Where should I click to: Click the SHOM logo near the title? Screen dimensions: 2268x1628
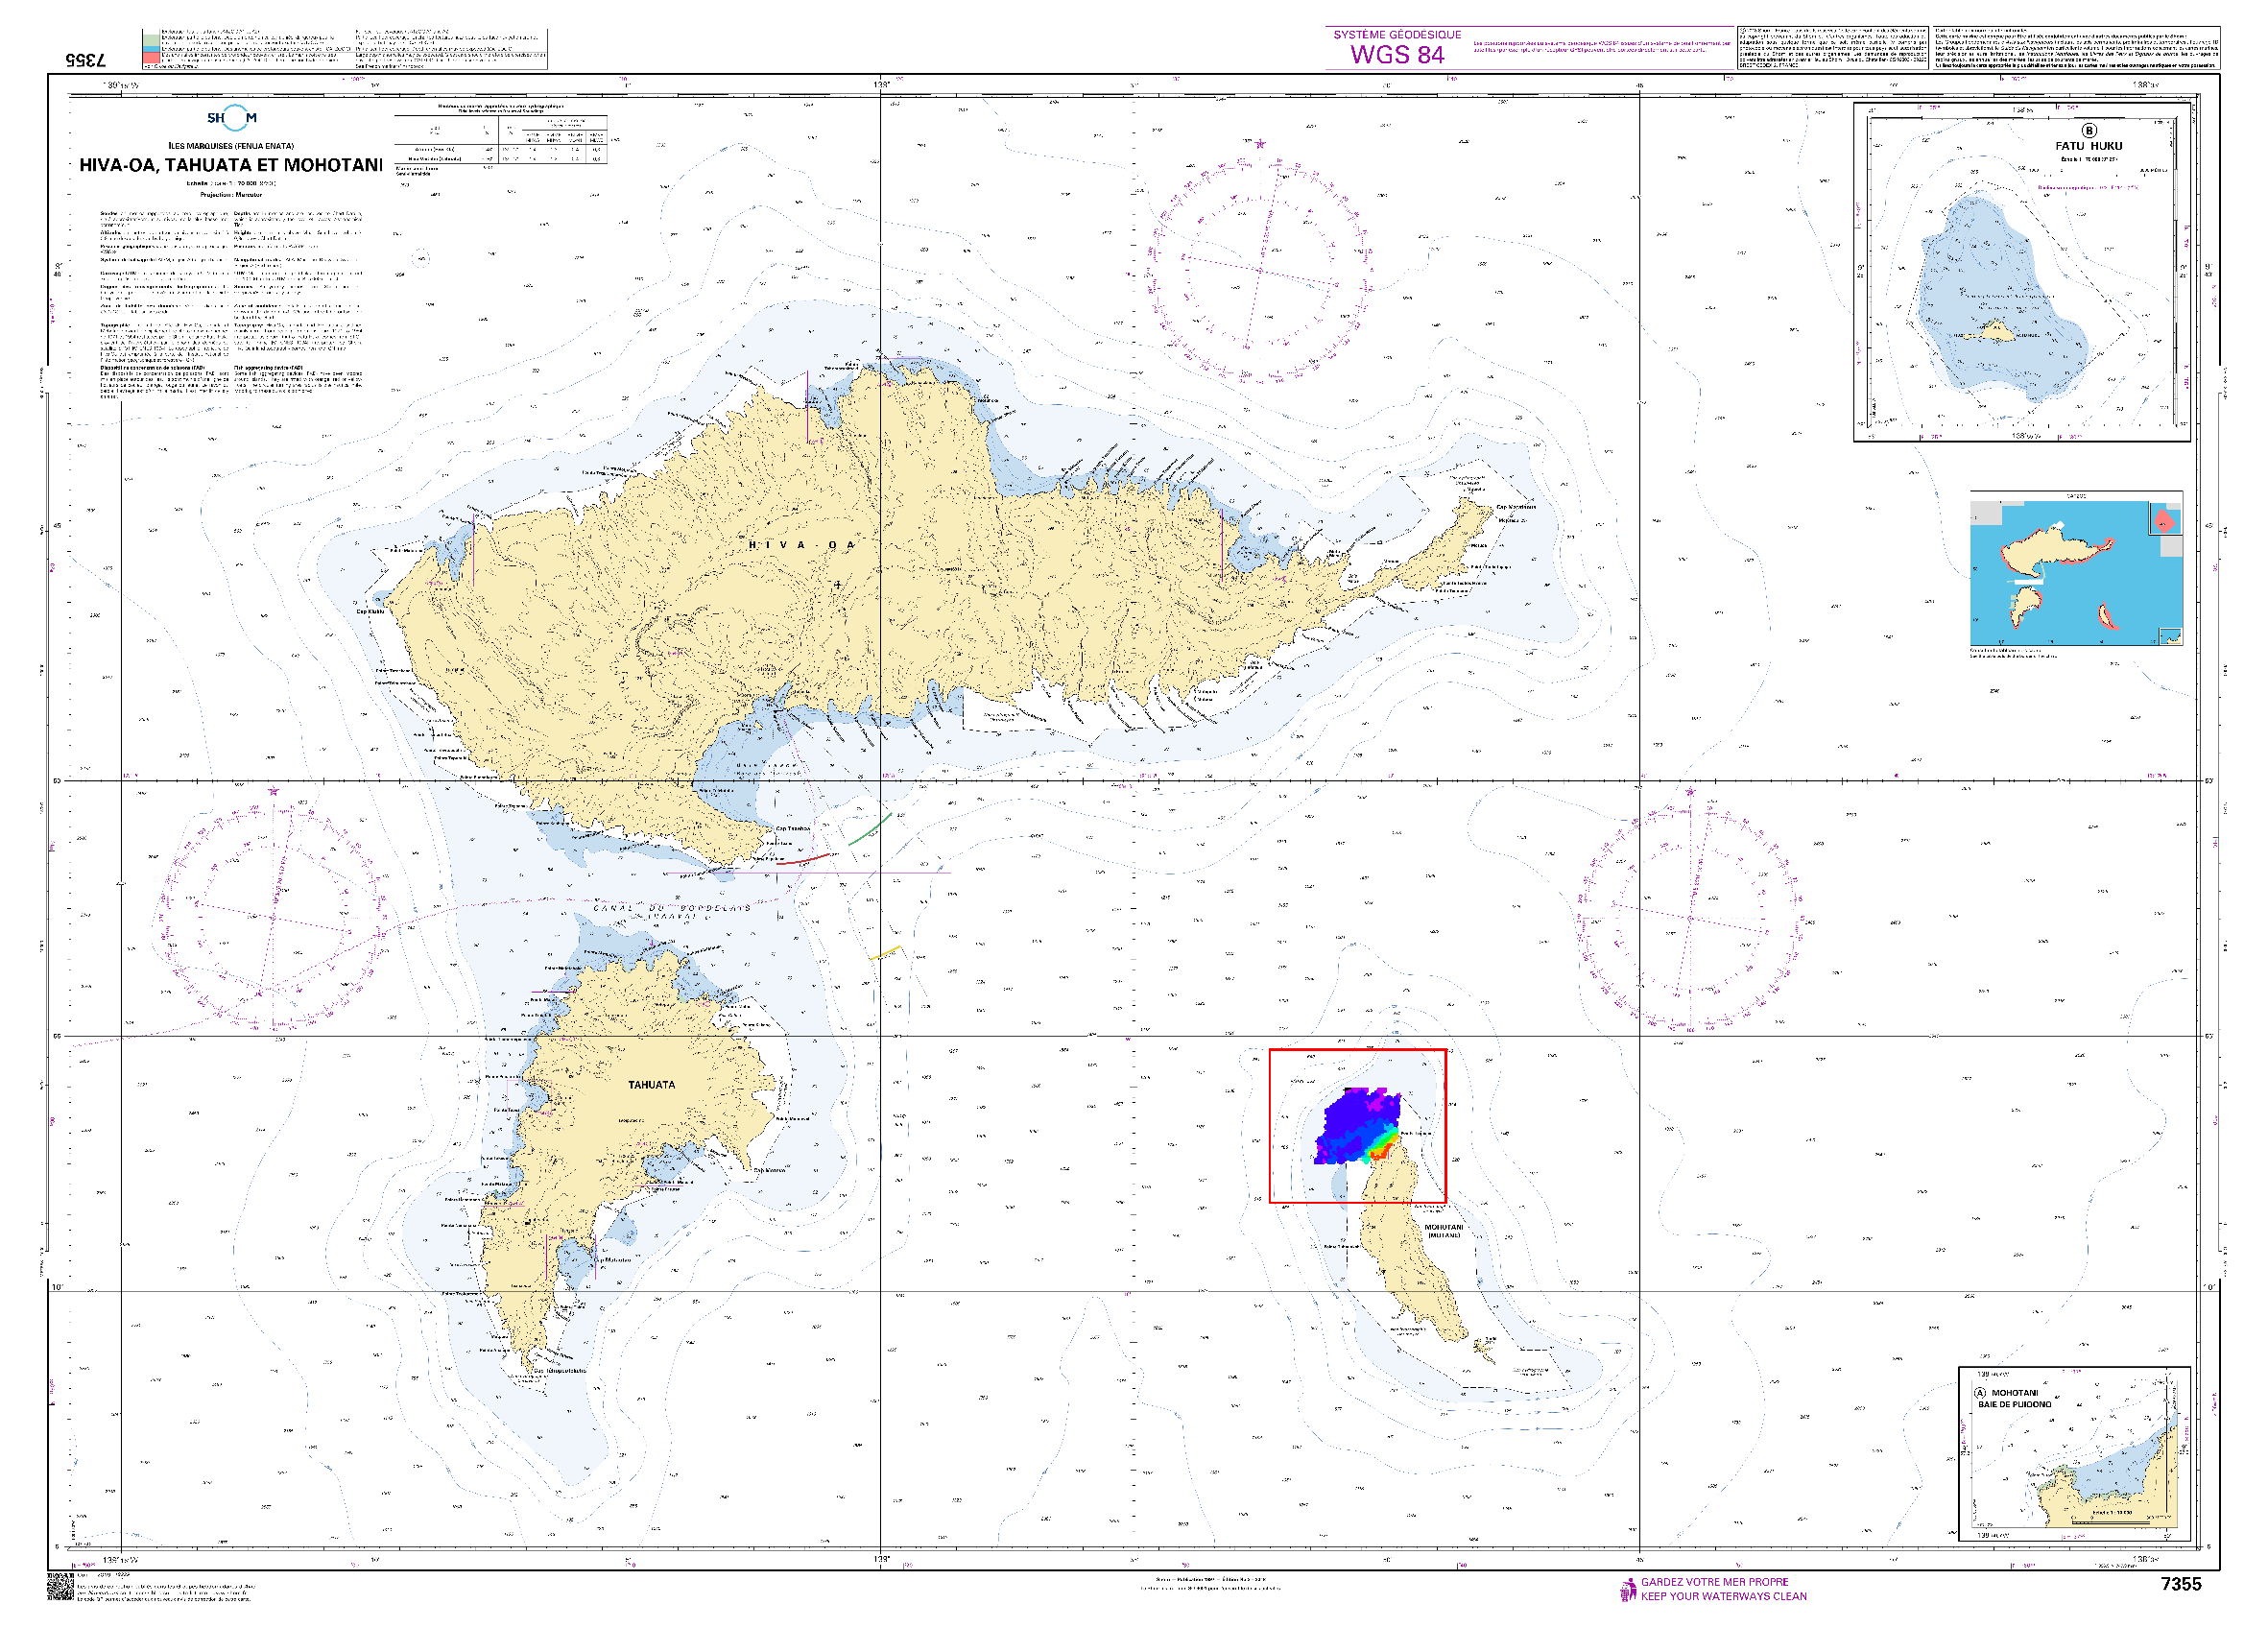pyautogui.click(x=232, y=118)
